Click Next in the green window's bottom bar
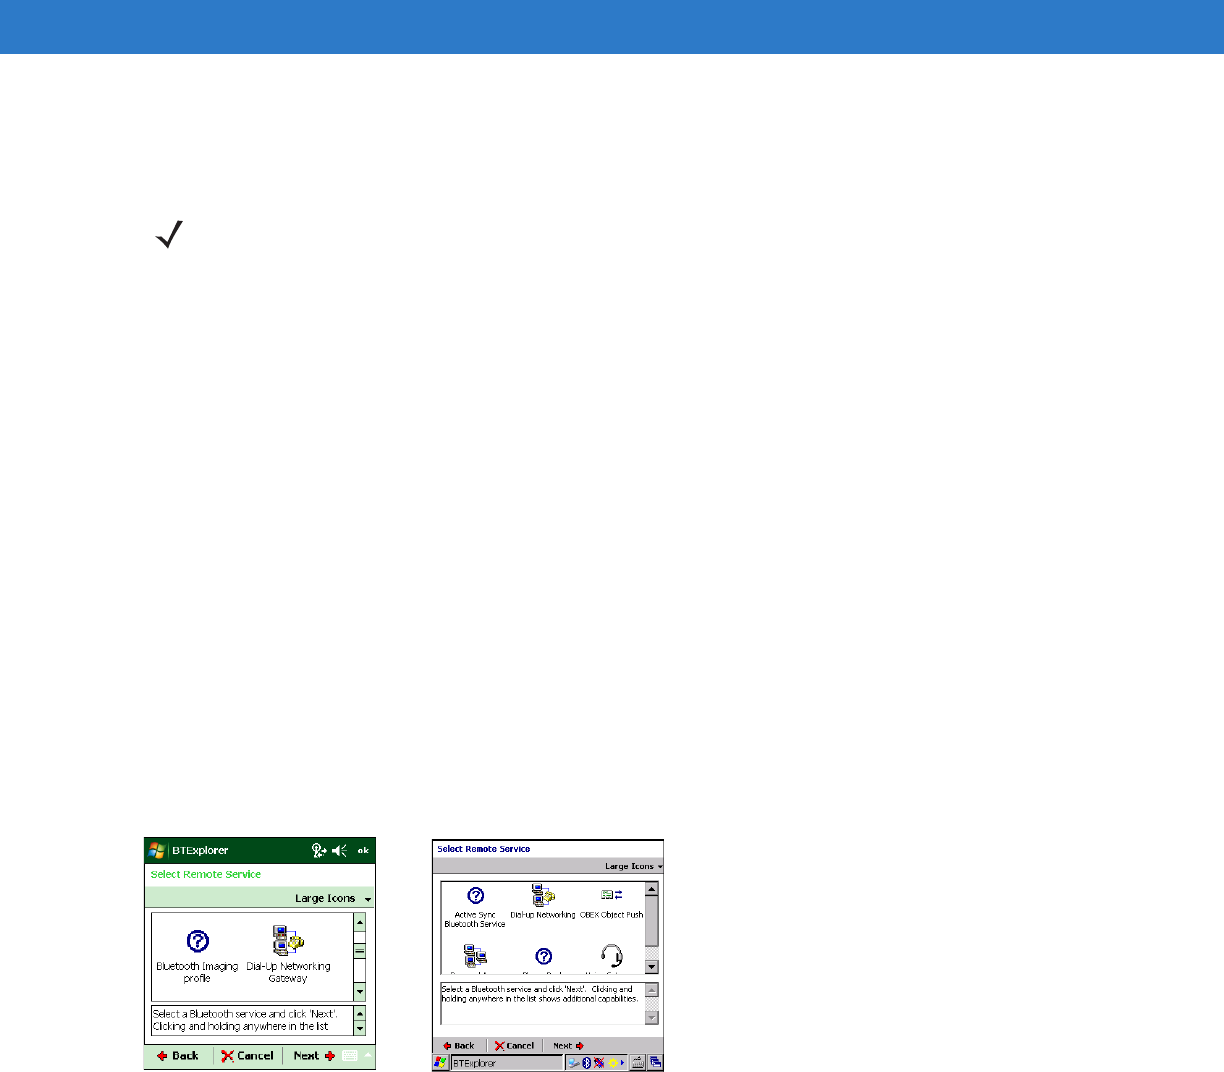Image resolution: width=1224 pixels, height=1072 pixels. [314, 1055]
